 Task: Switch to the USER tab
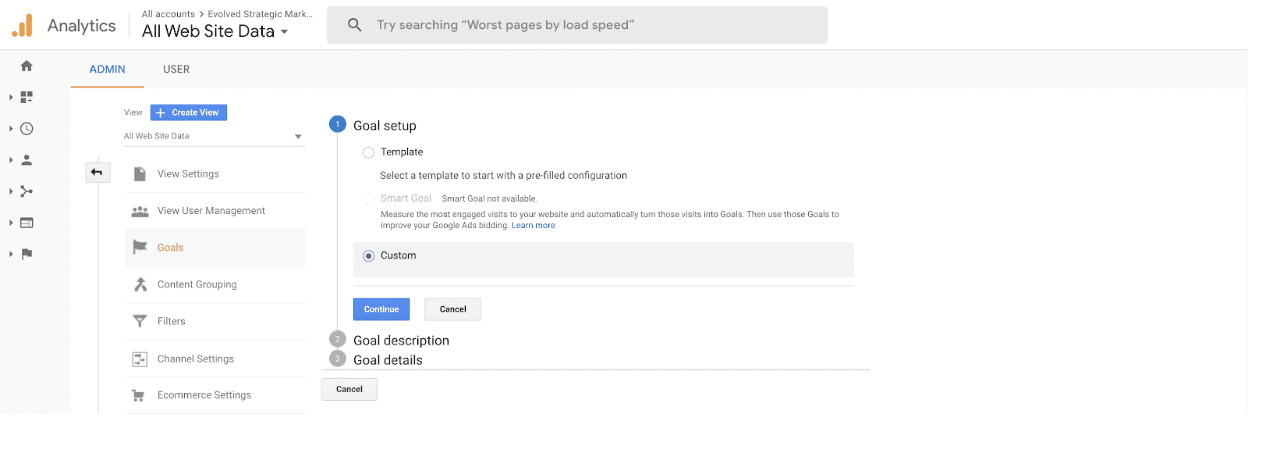point(176,69)
